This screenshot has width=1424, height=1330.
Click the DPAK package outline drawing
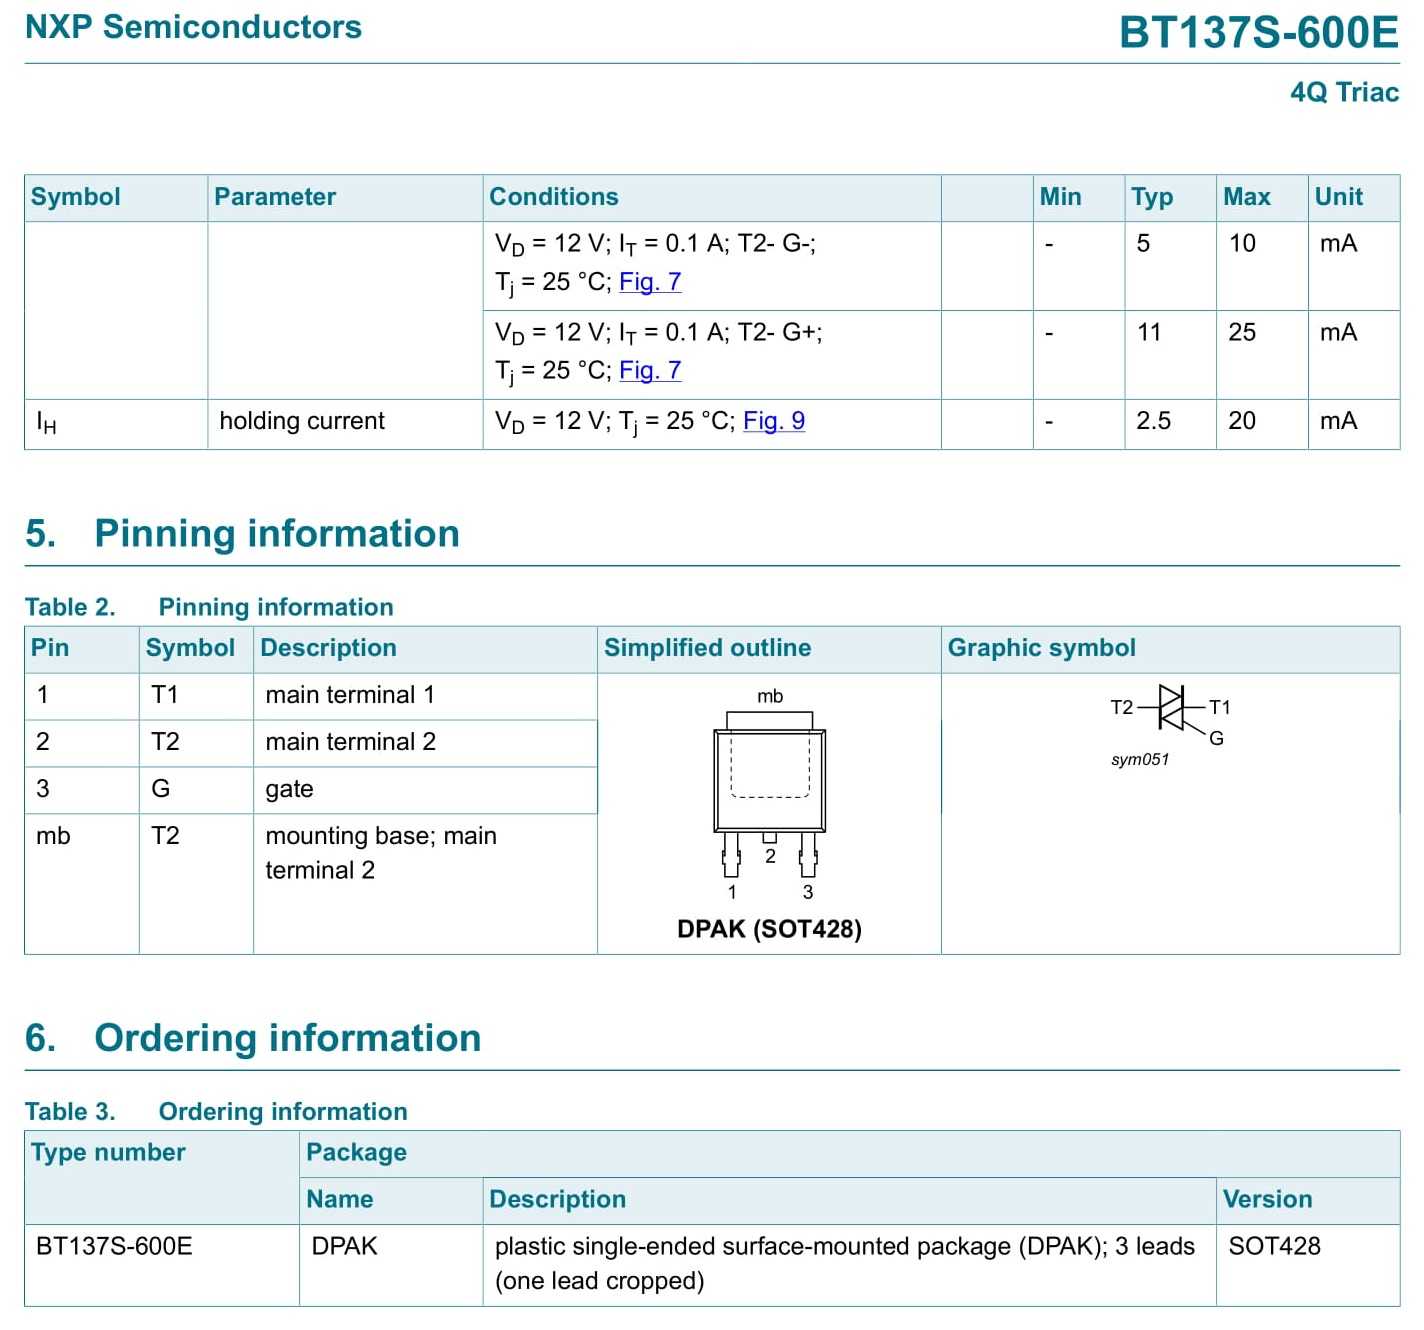click(770, 795)
